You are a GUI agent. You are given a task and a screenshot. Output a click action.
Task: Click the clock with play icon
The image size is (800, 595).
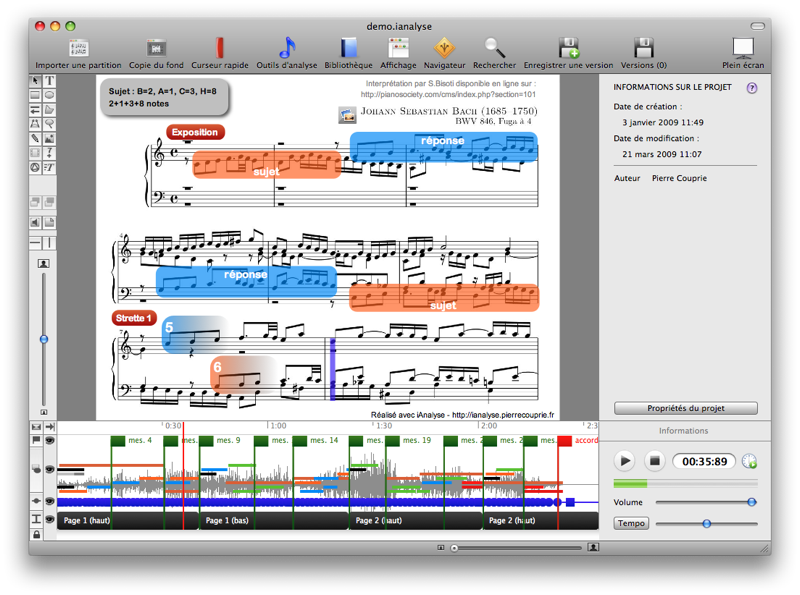[749, 461]
